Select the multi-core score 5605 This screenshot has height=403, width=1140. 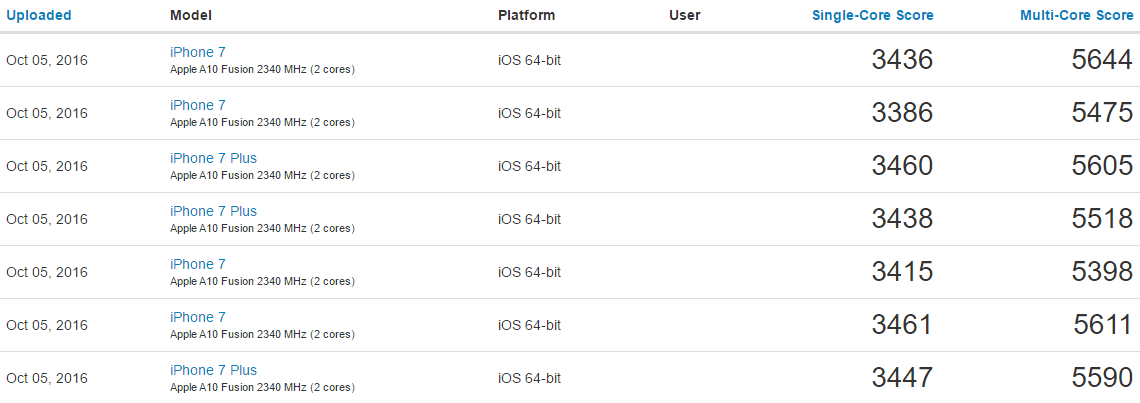[x=1101, y=166]
